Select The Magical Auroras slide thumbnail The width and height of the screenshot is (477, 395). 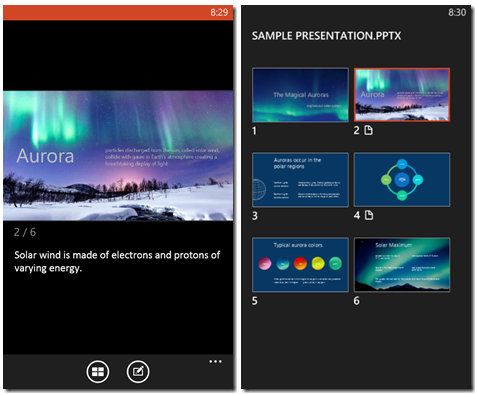pos(300,95)
